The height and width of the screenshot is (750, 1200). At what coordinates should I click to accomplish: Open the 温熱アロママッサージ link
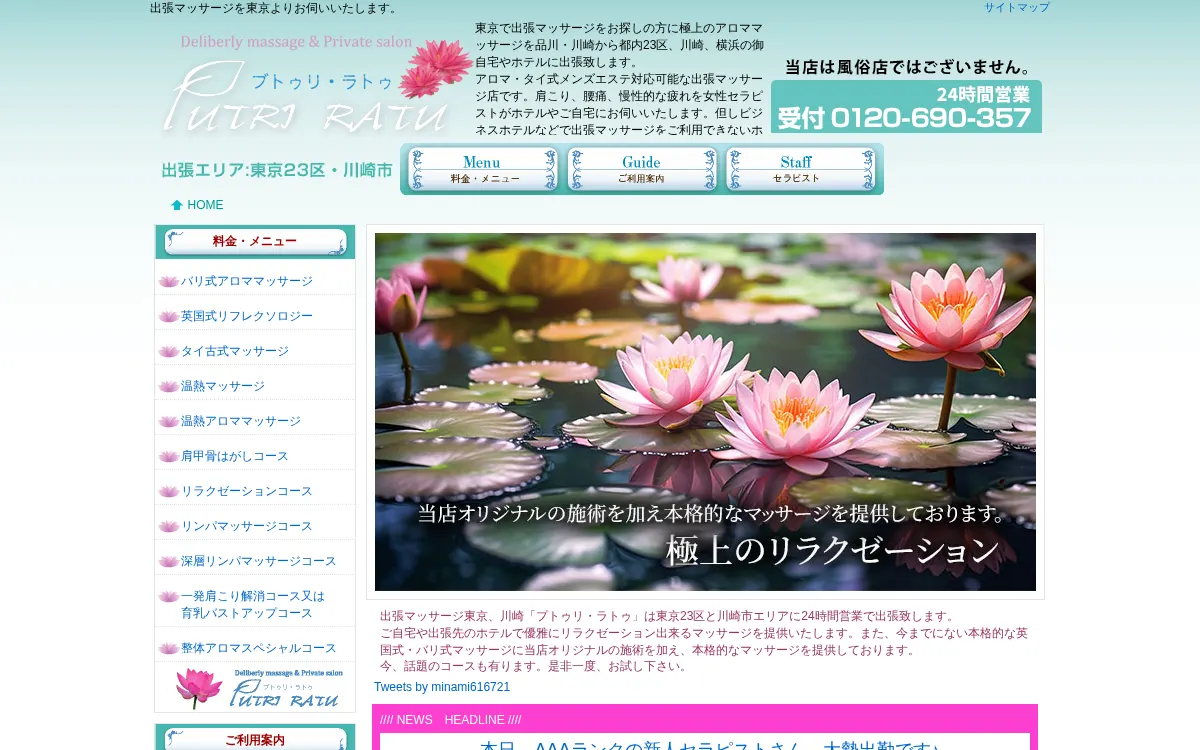(x=241, y=421)
